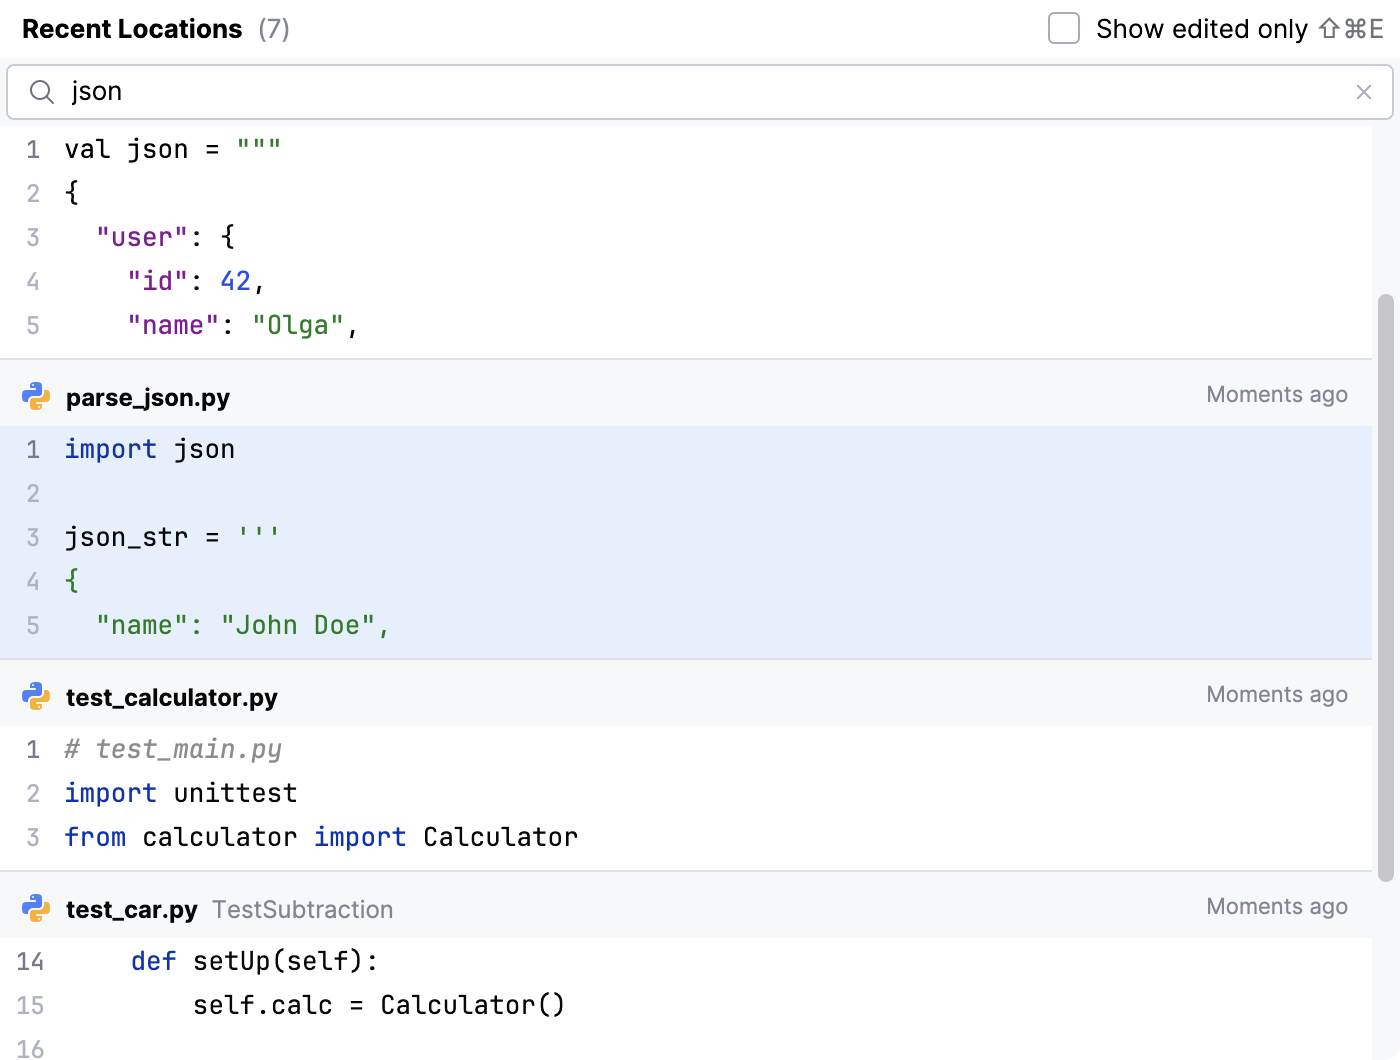
Task: Go to the 'def setUp(self)' line
Action: point(254,961)
